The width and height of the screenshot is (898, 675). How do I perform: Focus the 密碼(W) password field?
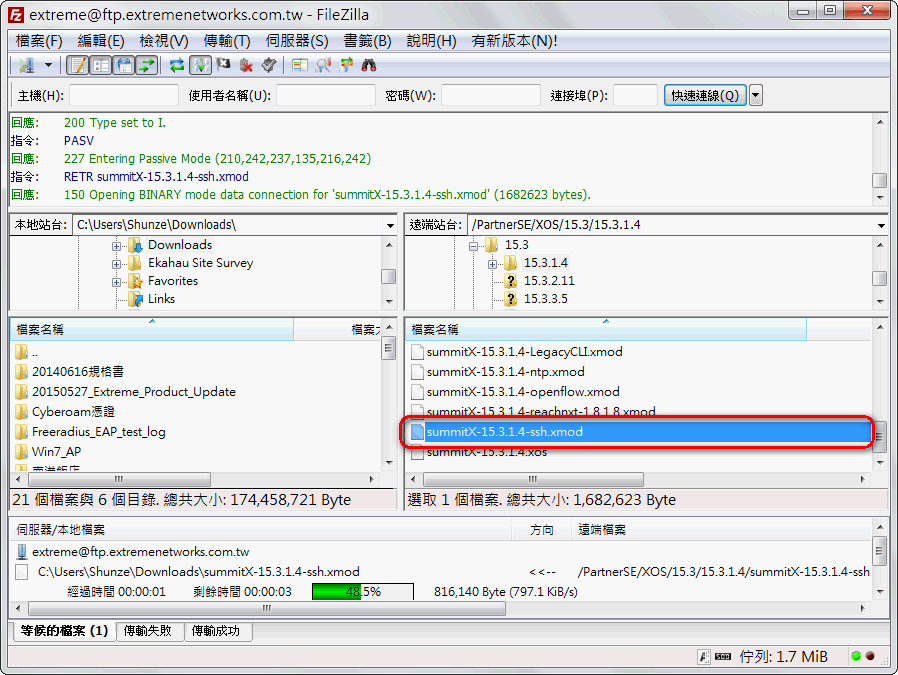(x=491, y=96)
